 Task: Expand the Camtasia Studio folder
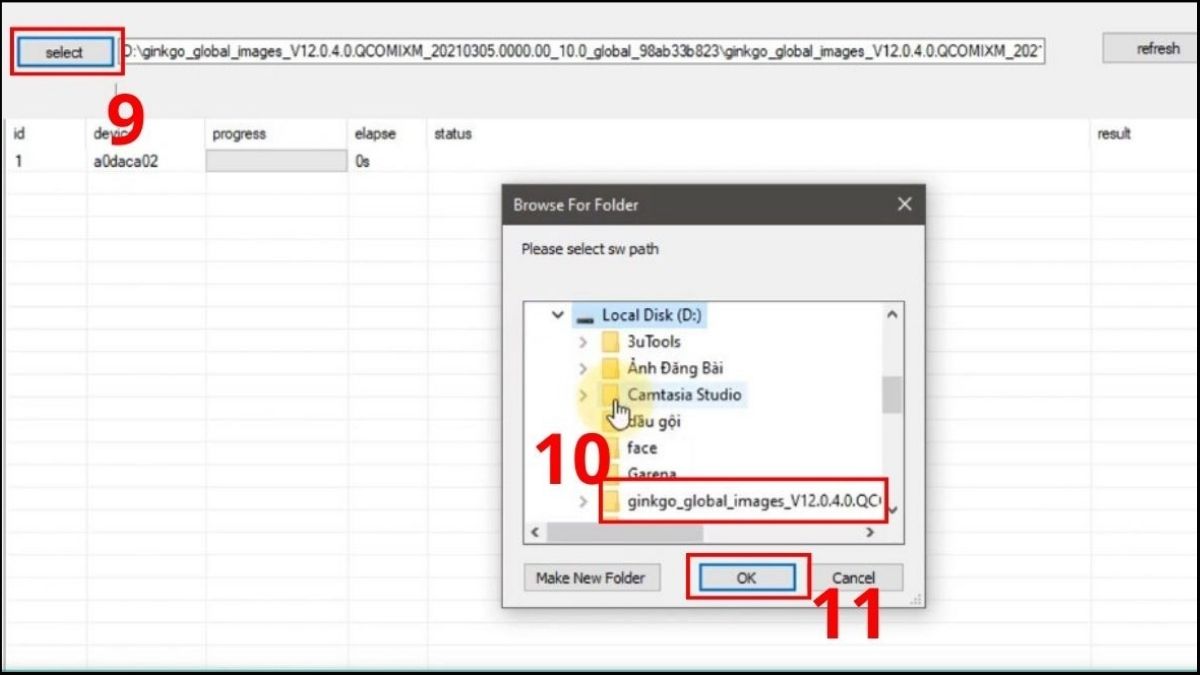pyautogui.click(x=583, y=395)
